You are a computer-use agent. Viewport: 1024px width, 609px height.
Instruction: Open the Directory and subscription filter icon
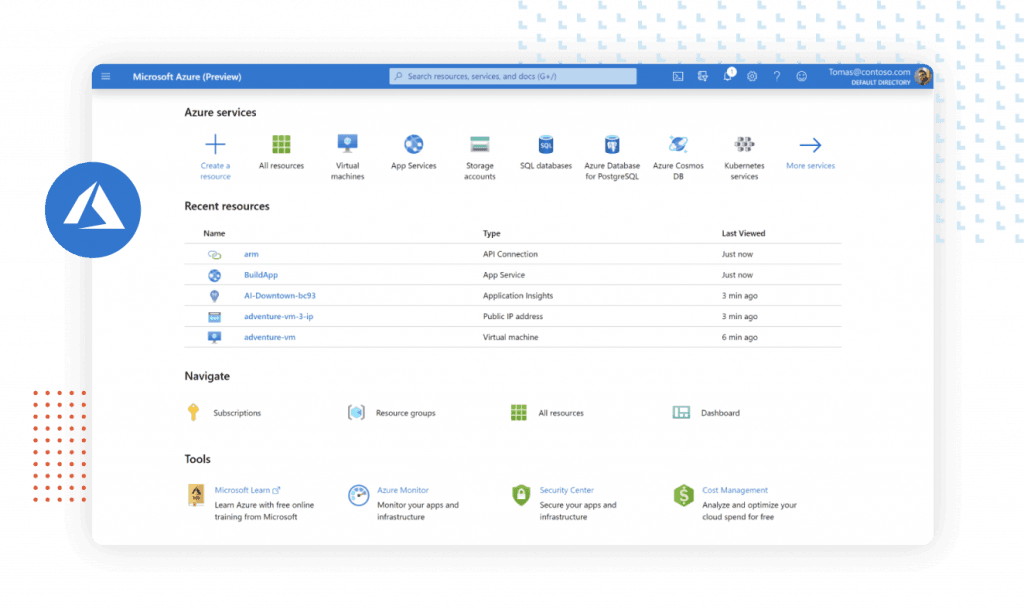click(703, 76)
